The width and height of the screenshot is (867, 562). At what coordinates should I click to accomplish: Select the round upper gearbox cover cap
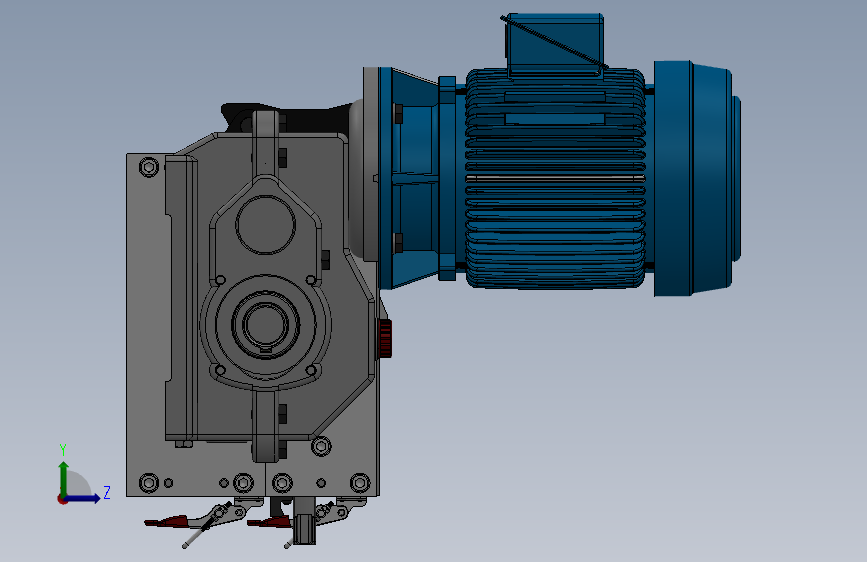coord(265,225)
